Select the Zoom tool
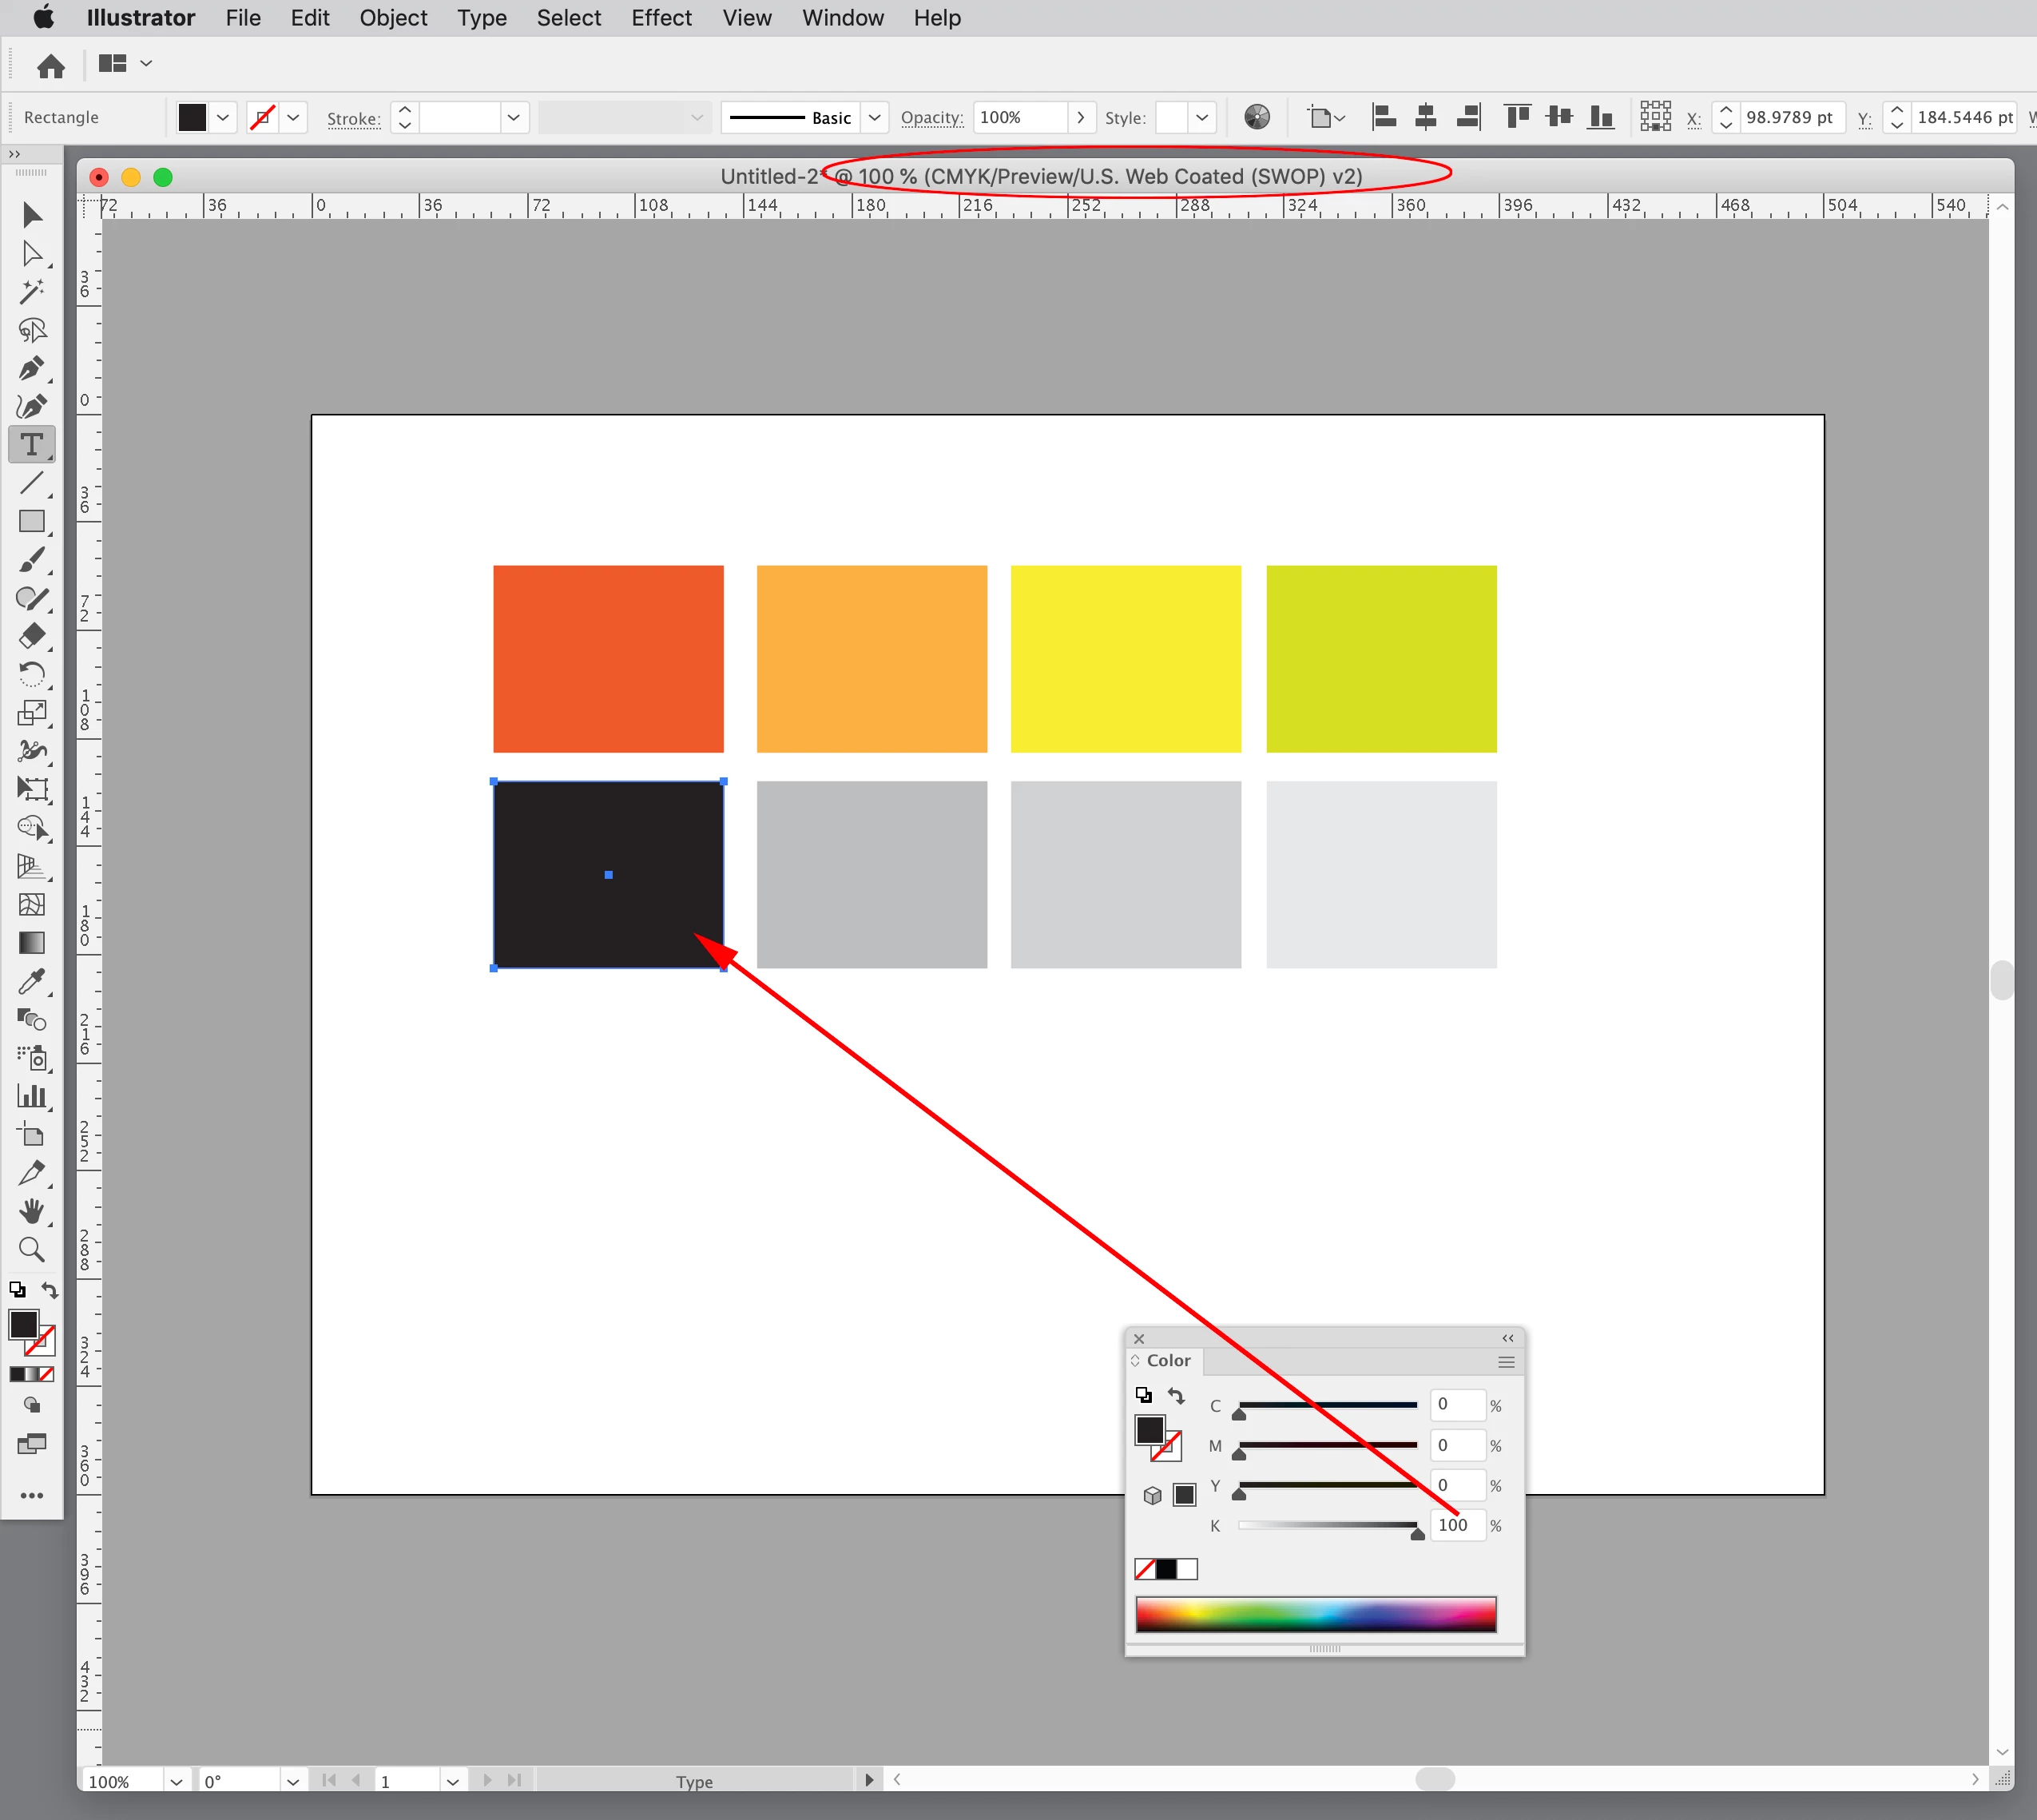This screenshot has width=2037, height=1820. pos(31,1249)
